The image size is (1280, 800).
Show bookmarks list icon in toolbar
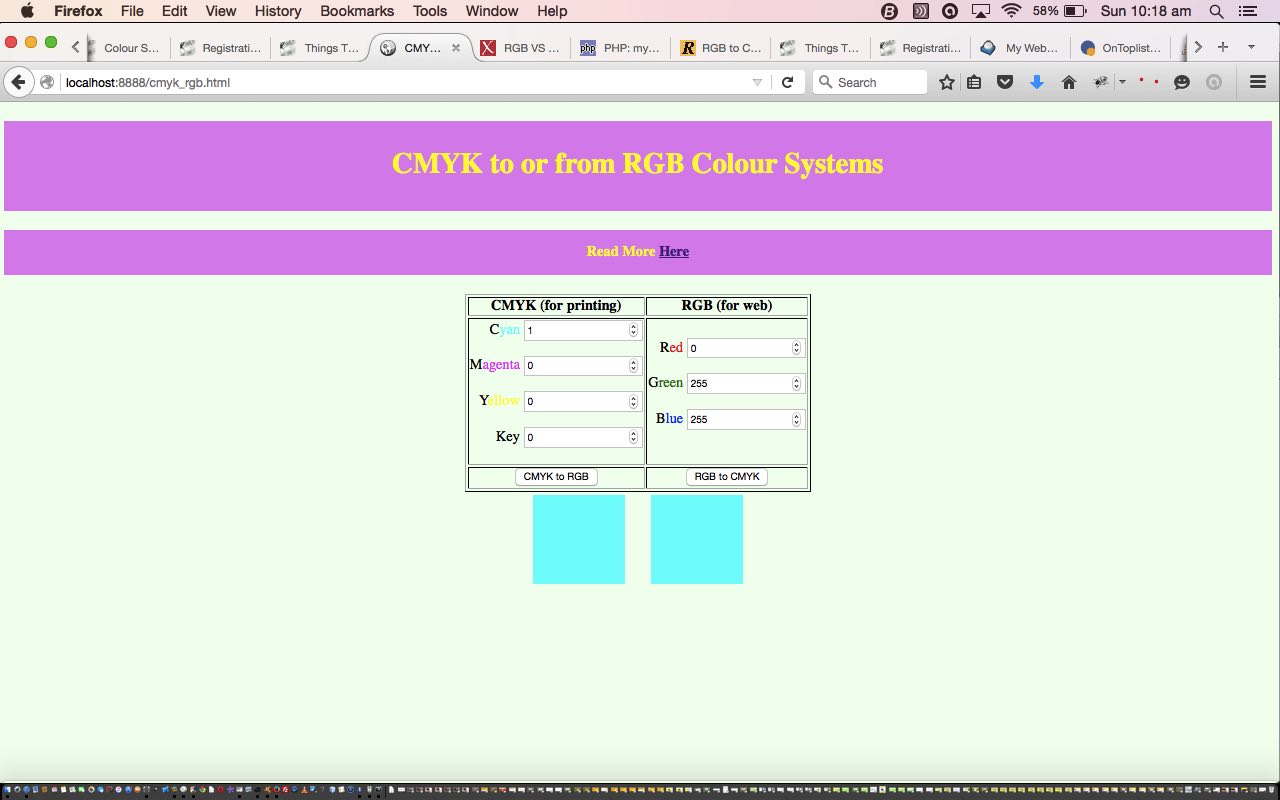[x=974, y=82]
